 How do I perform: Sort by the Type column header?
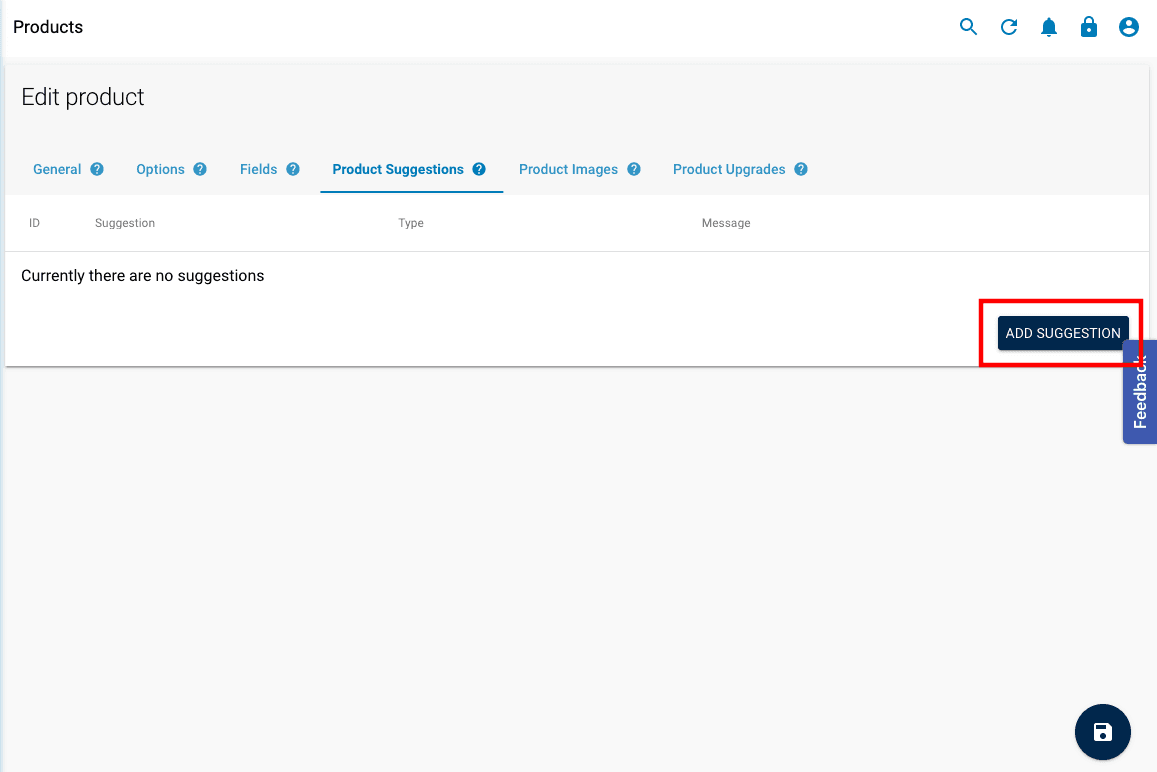[411, 223]
